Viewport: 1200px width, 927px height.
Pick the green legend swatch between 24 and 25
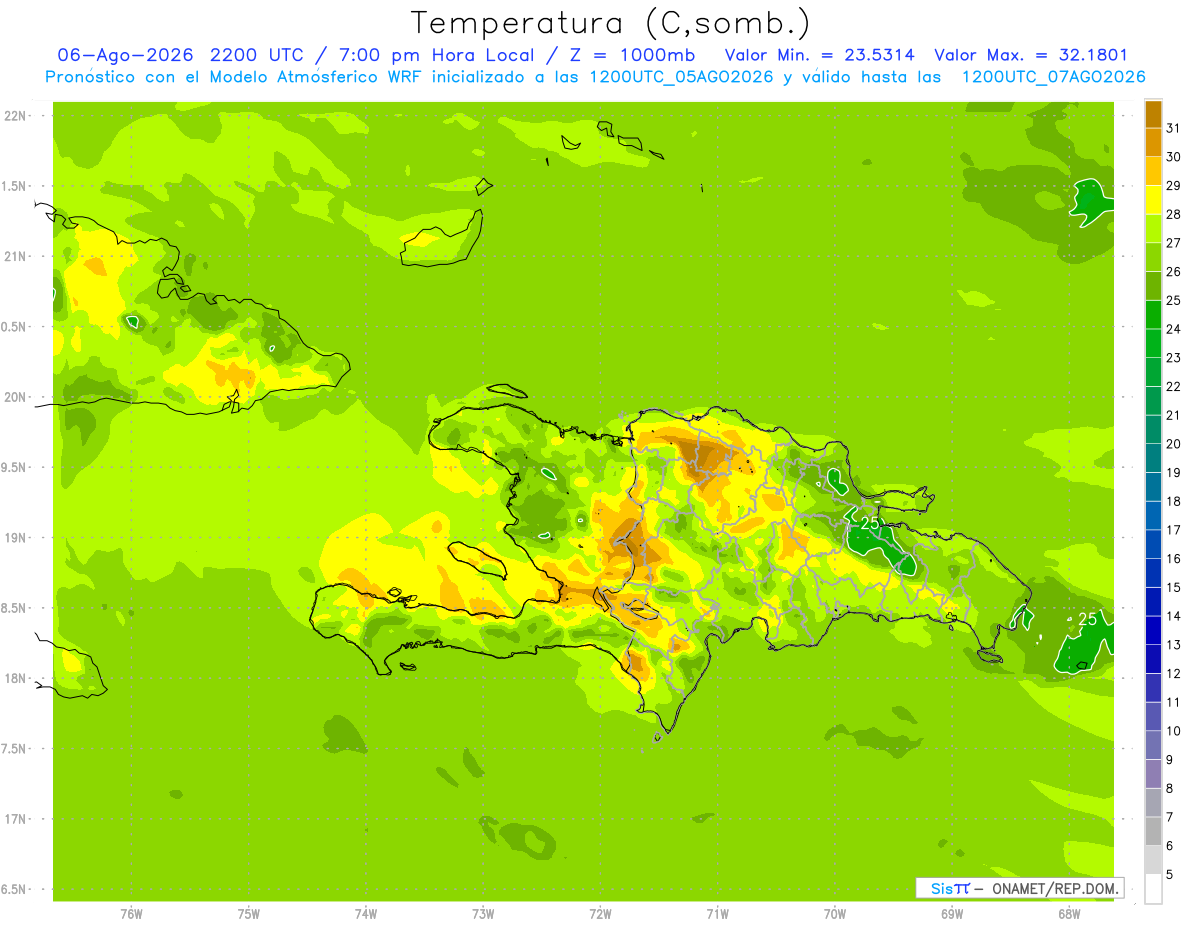pyautogui.click(x=1153, y=314)
